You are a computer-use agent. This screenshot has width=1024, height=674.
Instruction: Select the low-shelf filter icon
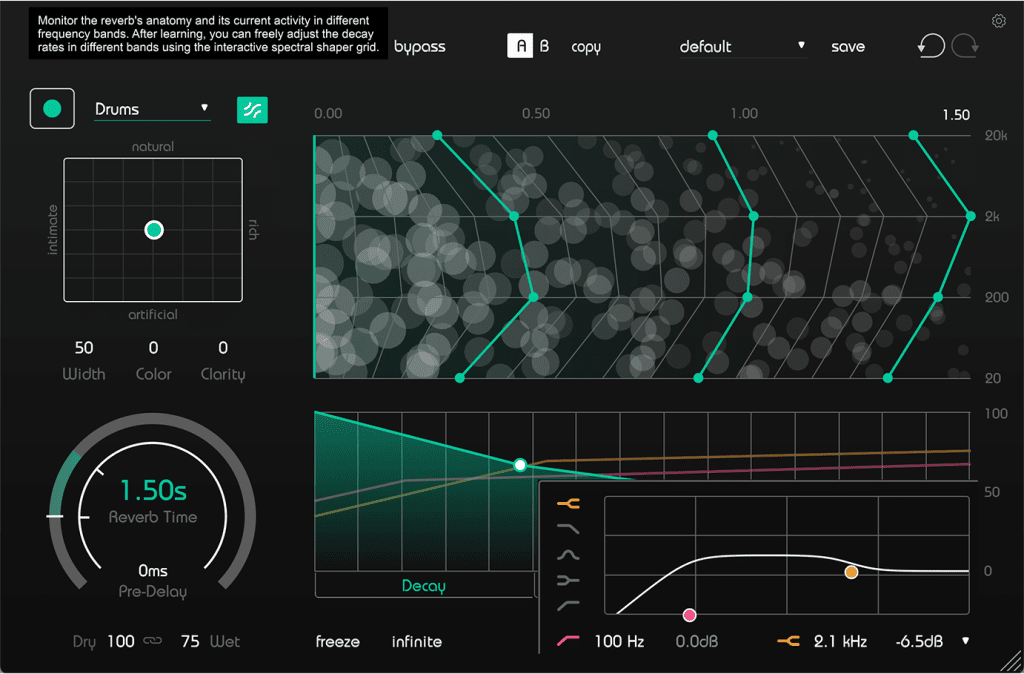(567, 581)
